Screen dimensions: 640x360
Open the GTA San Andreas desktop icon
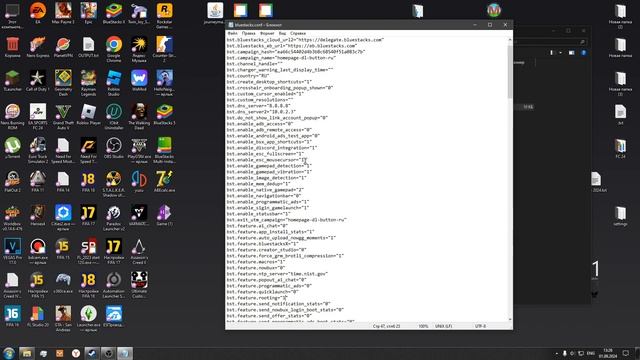pyautogui.click(x=63, y=318)
